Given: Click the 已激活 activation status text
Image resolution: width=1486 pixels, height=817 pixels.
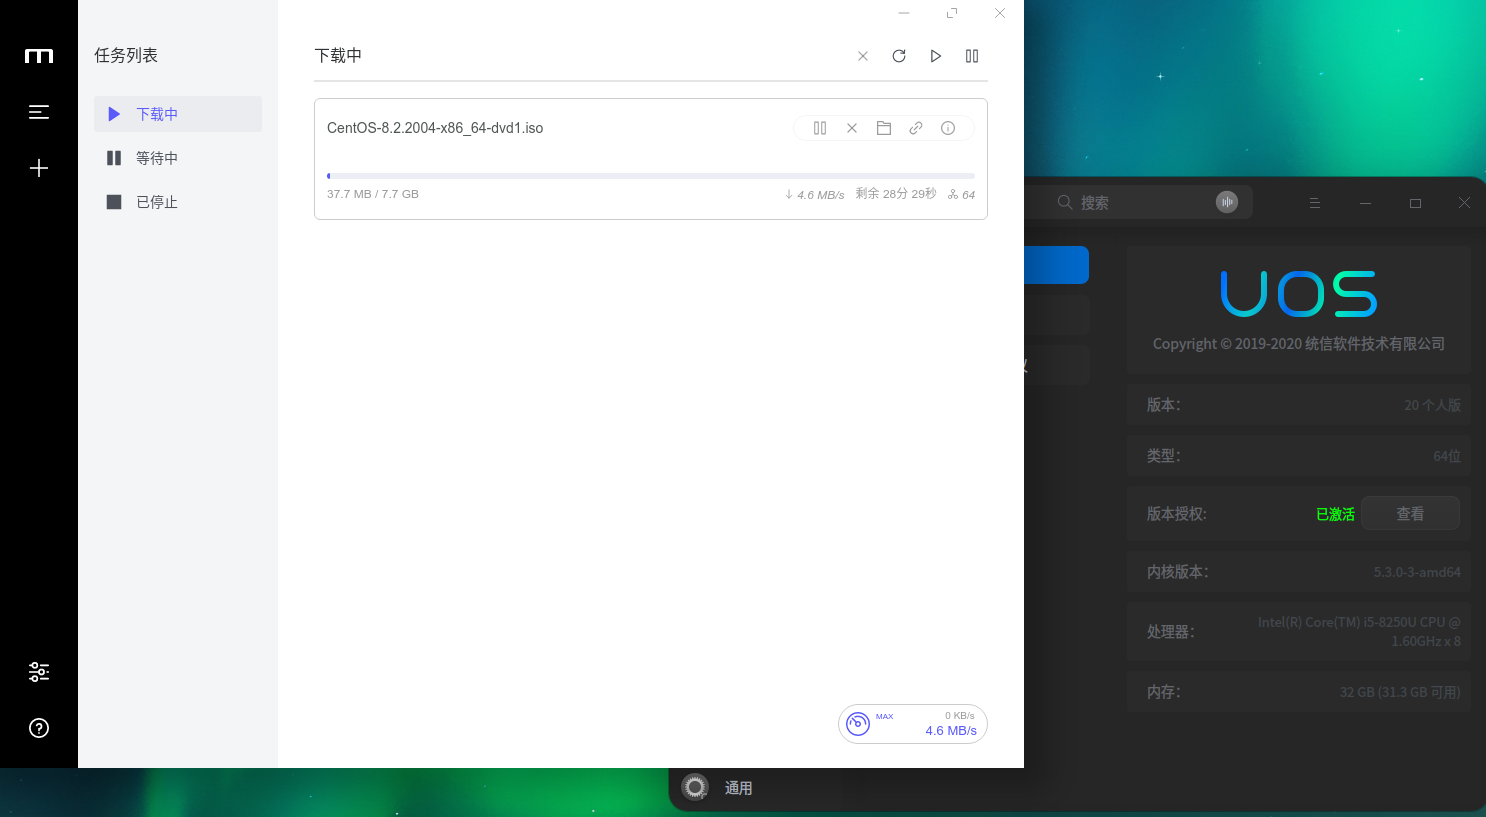Looking at the screenshot, I should pyautogui.click(x=1335, y=514).
